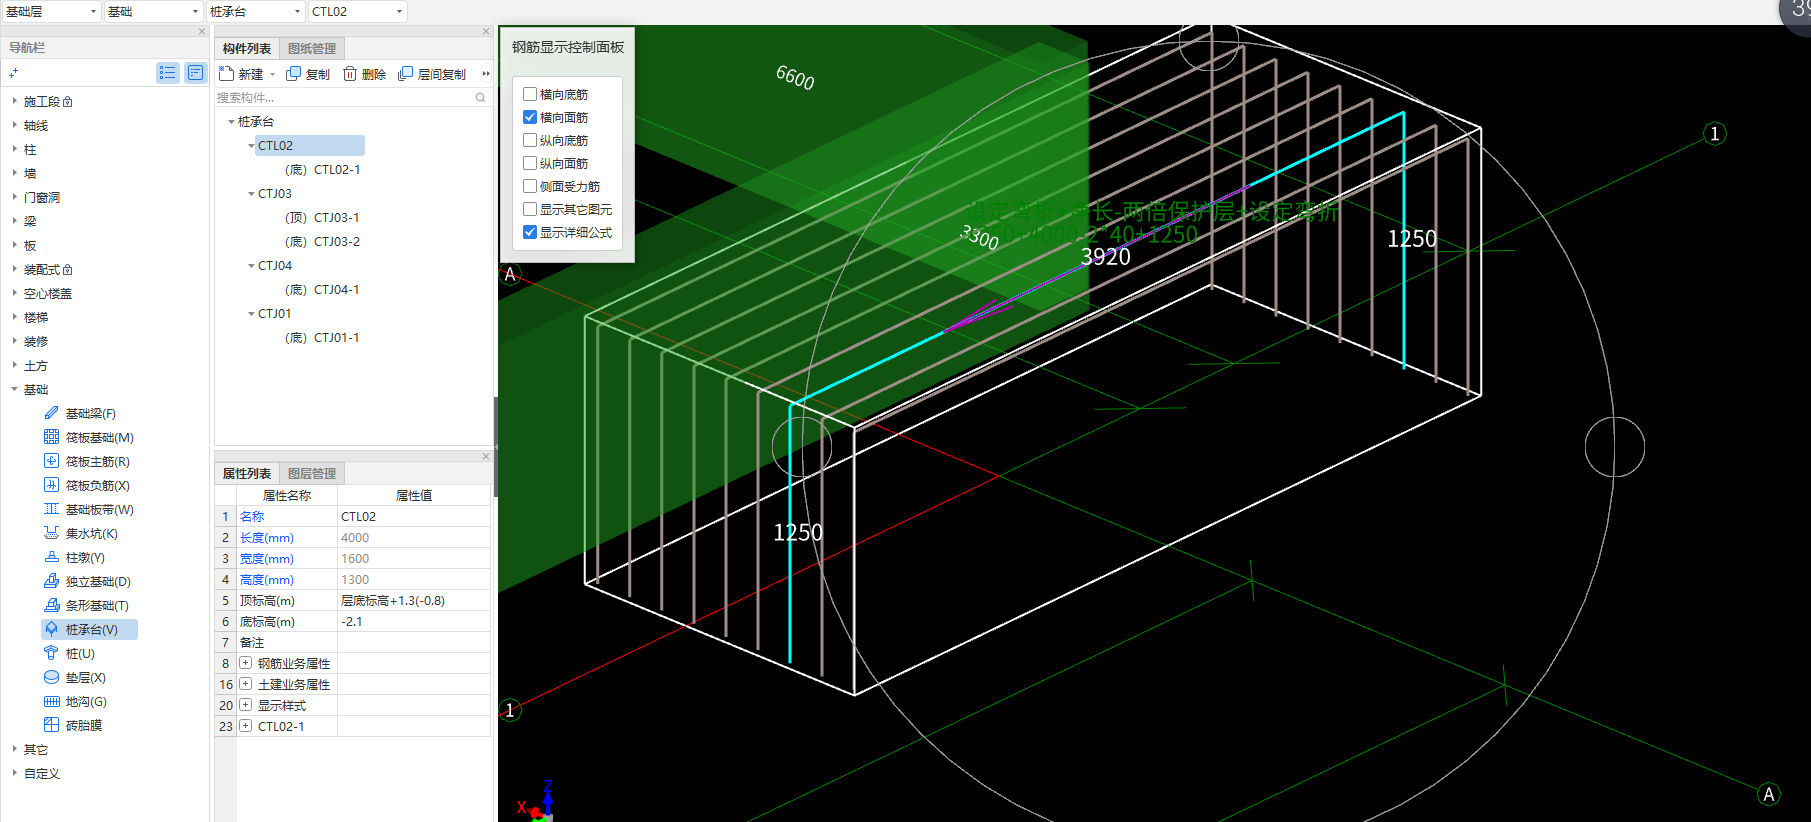Viewport: 1811px width, 822px height.
Task: Open the 新建 dropdown arrow
Action: click(x=272, y=74)
